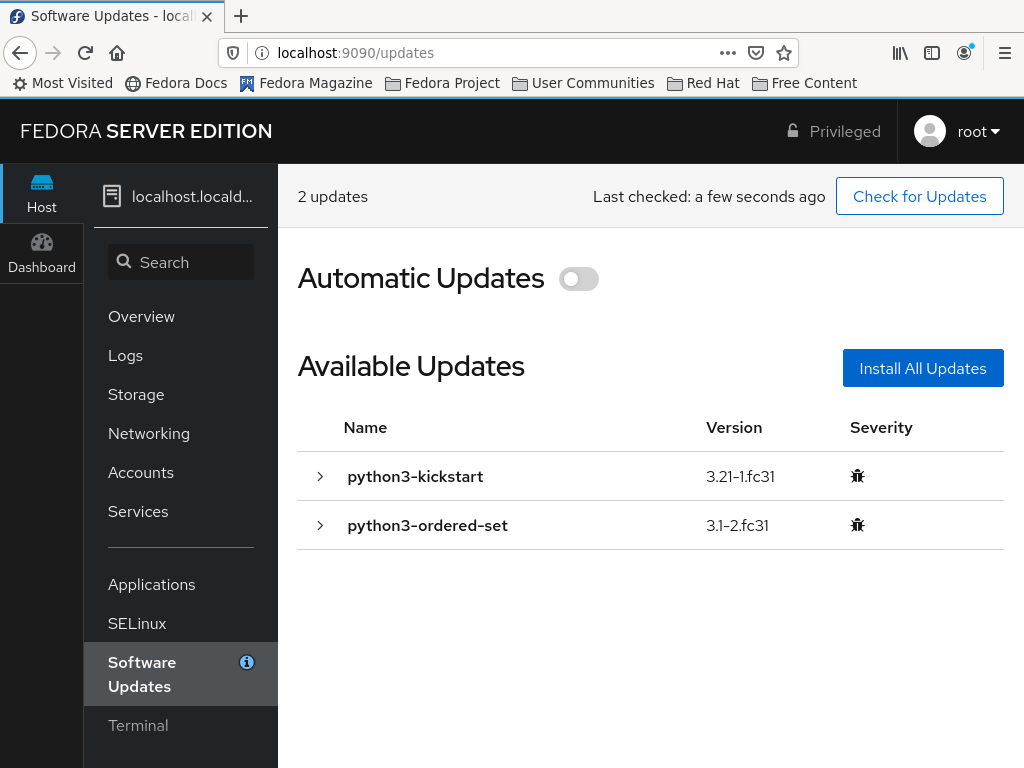
Task: Open the Fedora Docs bookmark
Action: pos(176,83)
